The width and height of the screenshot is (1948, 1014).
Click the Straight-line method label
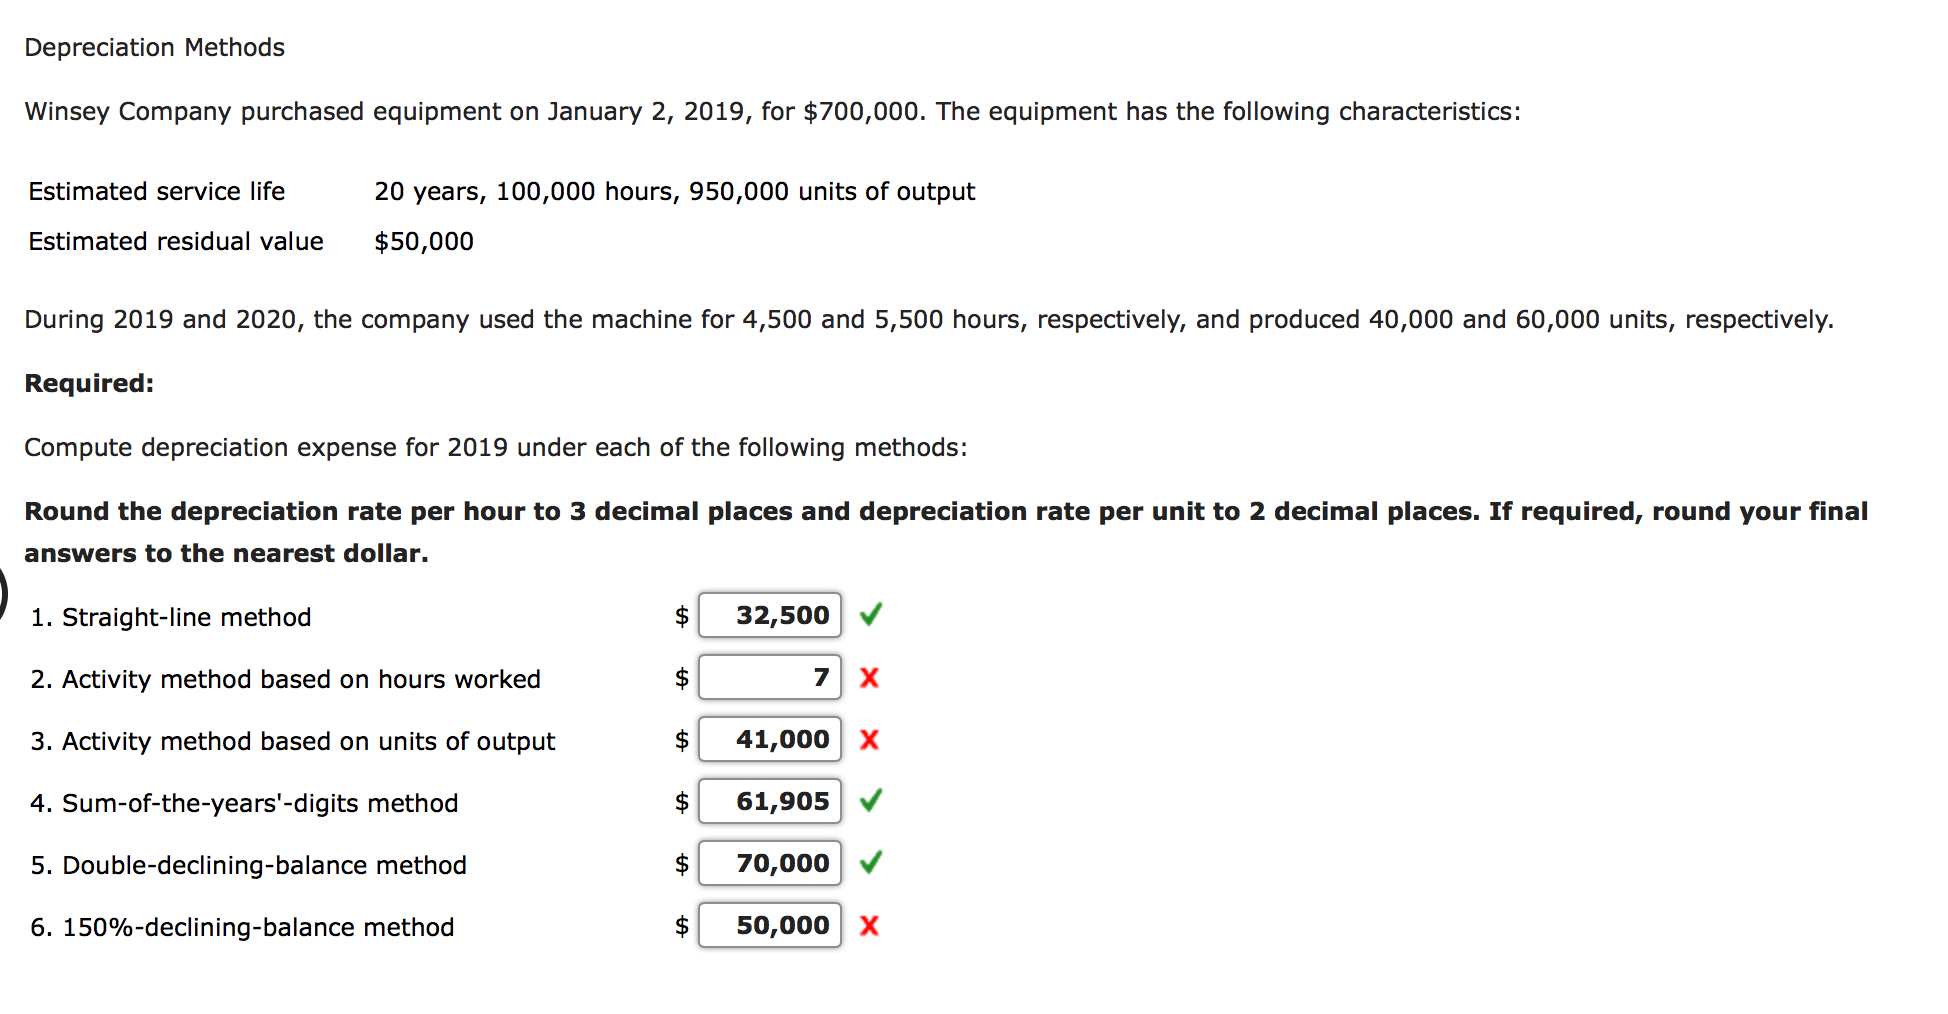(x=172, y=617)
